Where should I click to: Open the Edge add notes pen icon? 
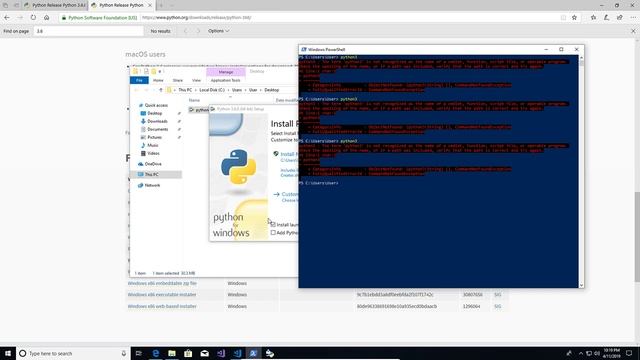[607, 18]
